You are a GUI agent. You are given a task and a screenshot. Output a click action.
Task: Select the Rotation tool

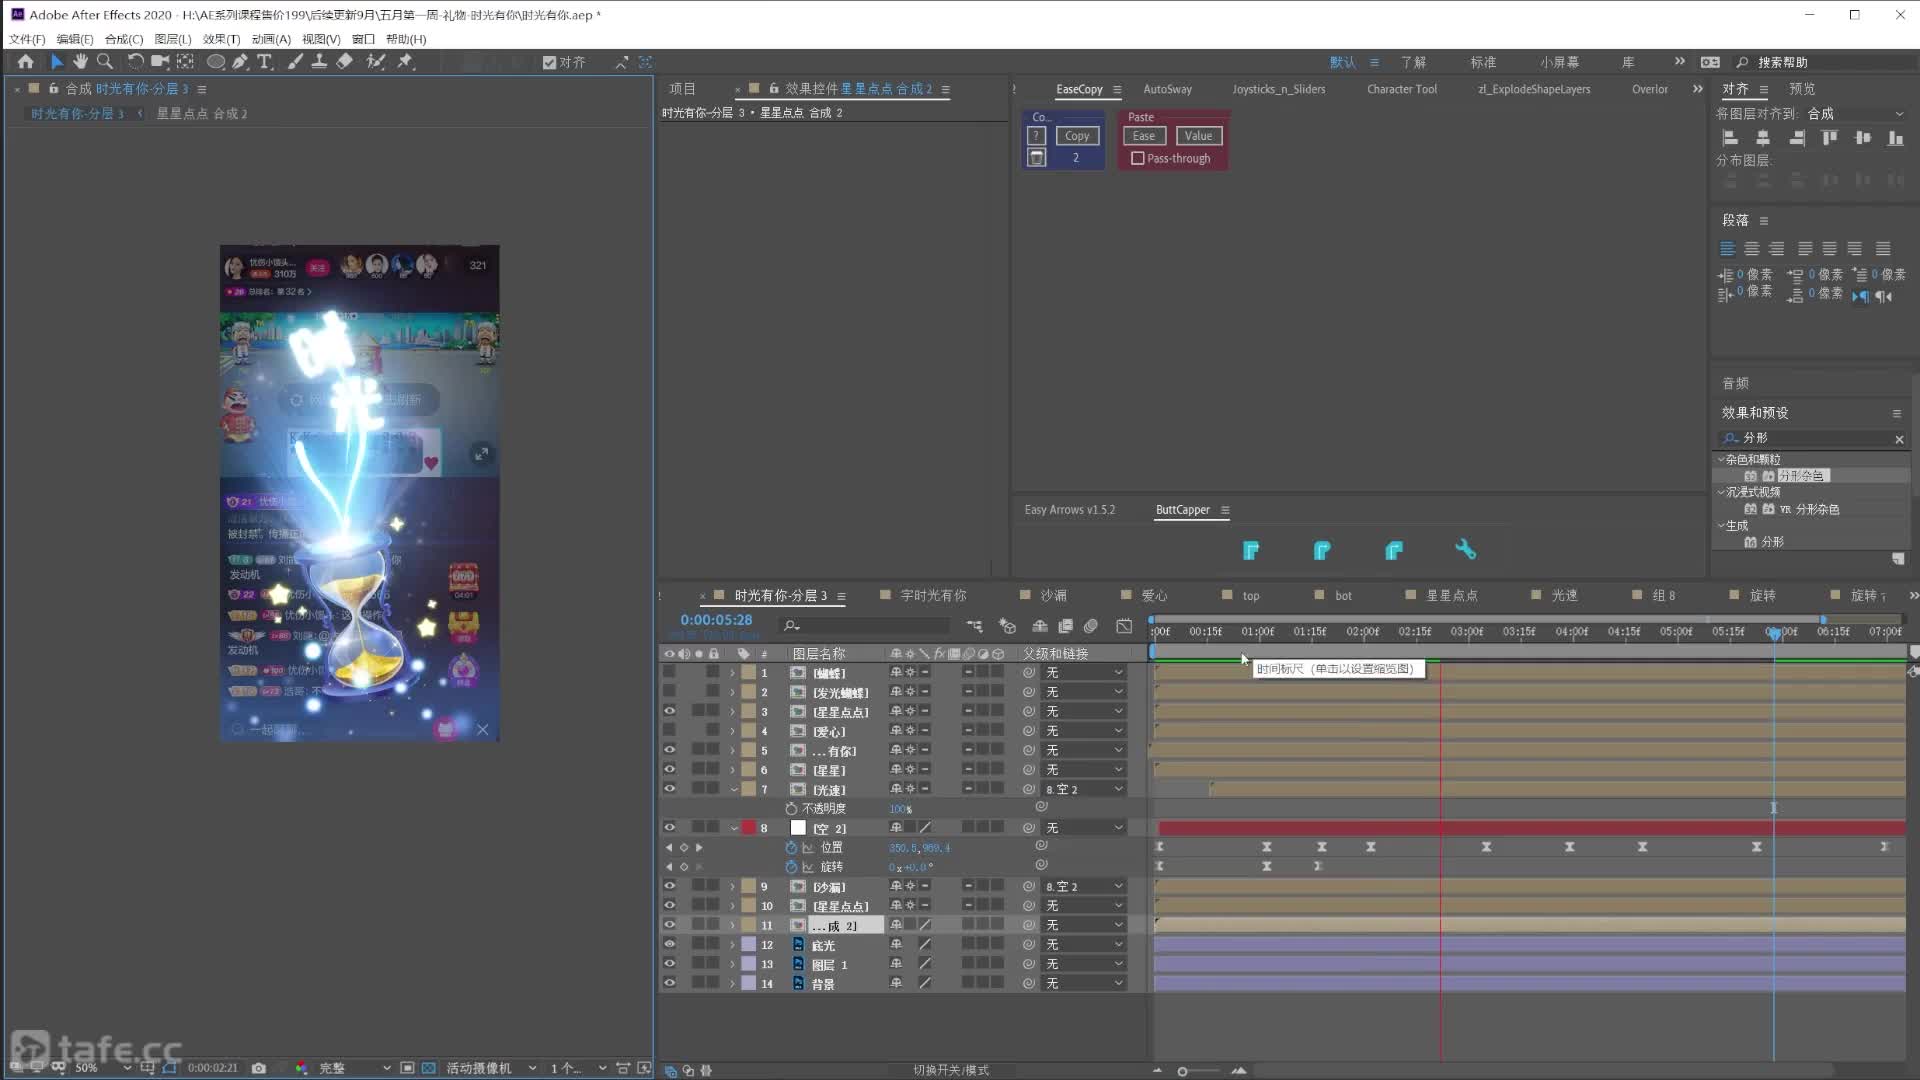pos(136,62)
